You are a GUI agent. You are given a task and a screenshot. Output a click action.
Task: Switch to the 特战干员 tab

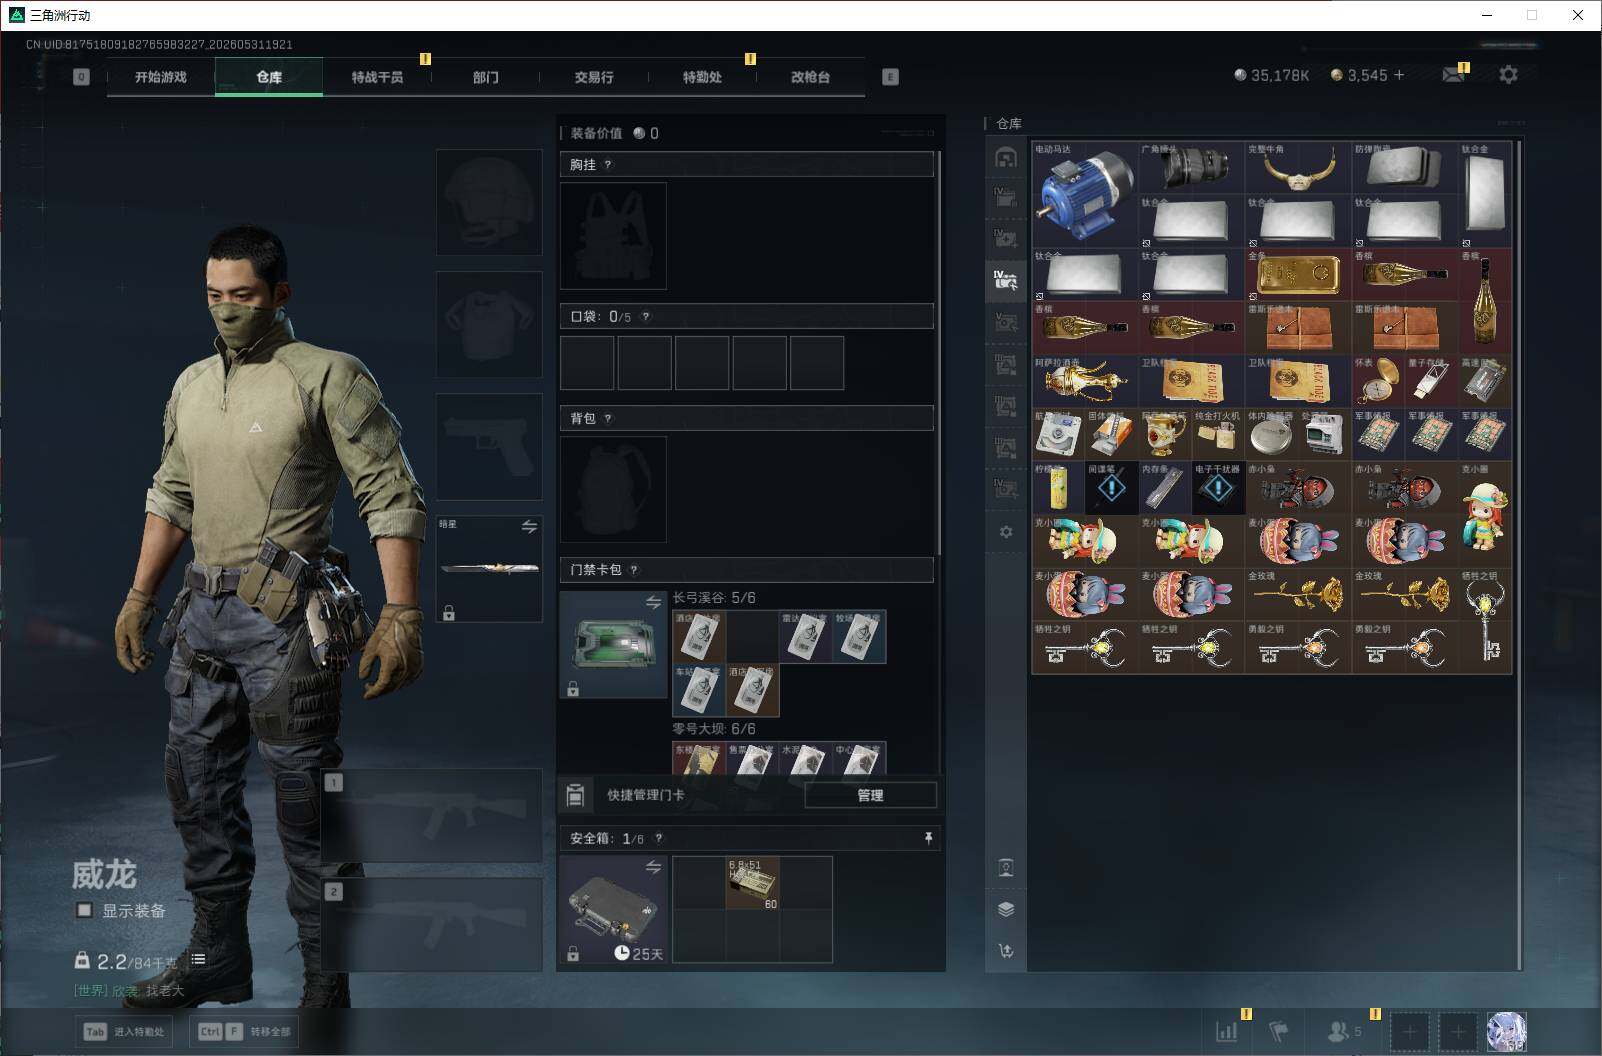[377, 77]
